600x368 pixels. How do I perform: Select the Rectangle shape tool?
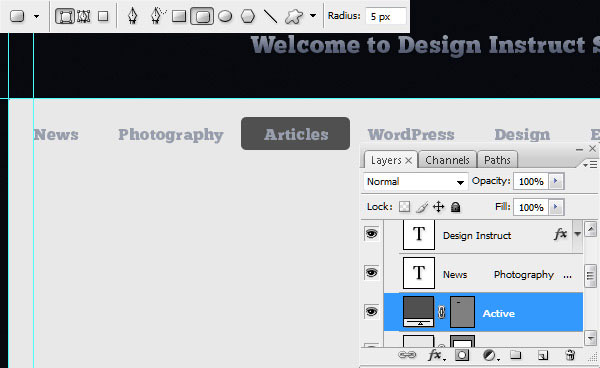(x=179, y=16)
